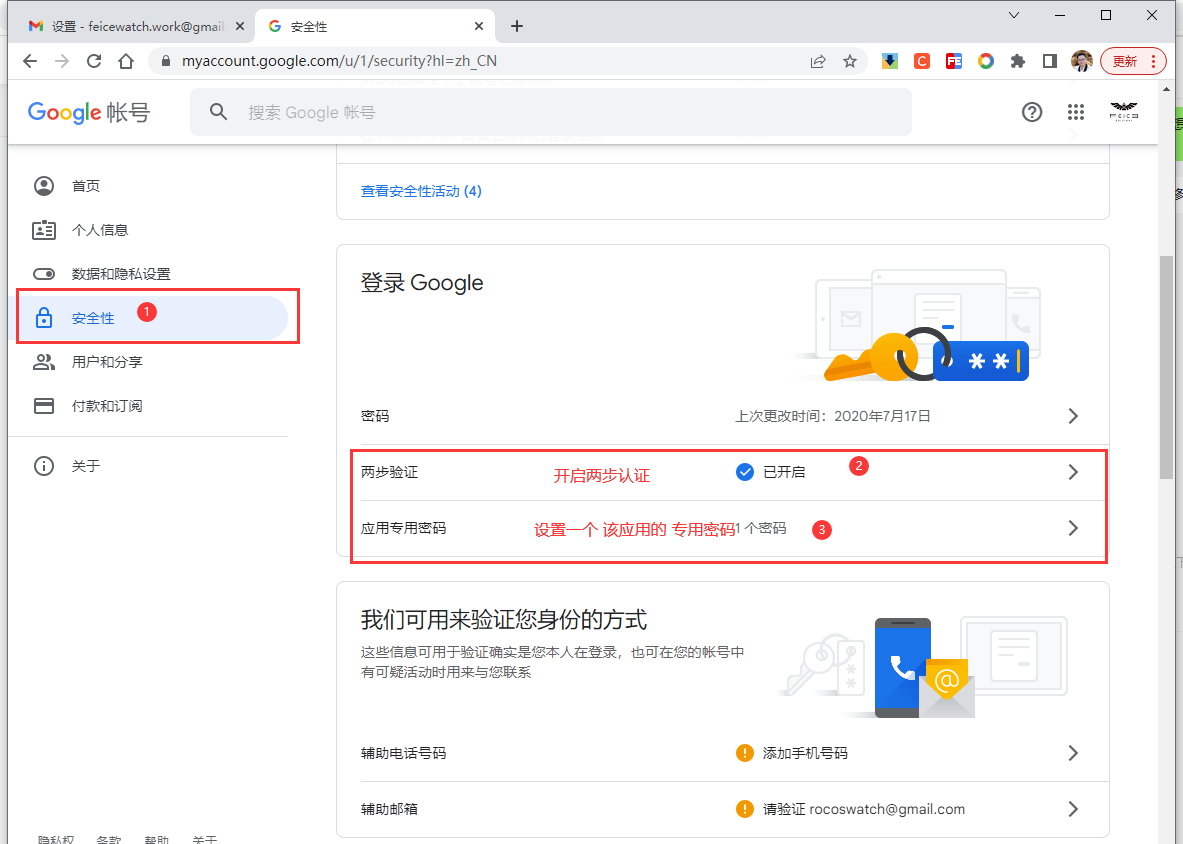
Task: Expand the 密码 row chevron
Action: click(1073, 416)
